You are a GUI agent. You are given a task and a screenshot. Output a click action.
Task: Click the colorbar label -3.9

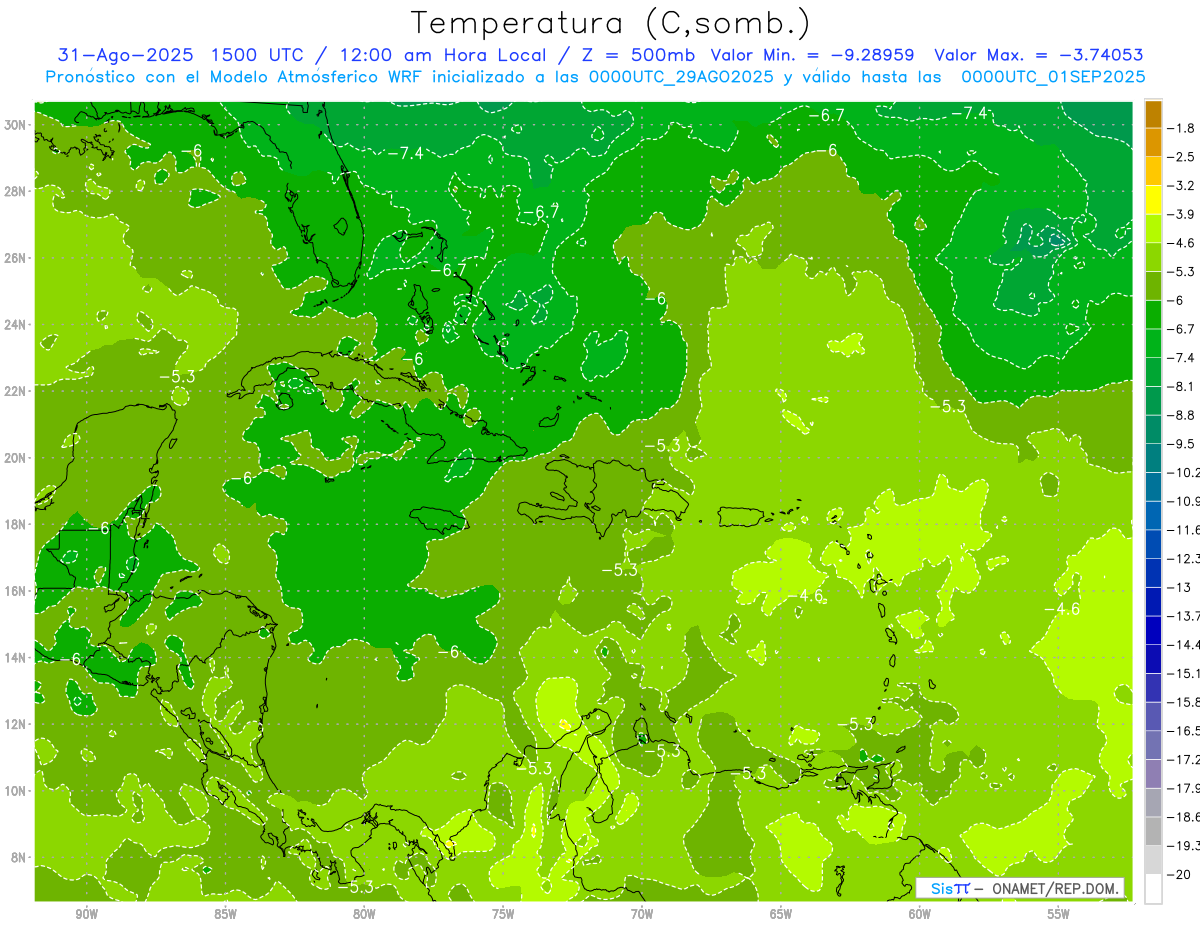click(x=1181, y=214)
